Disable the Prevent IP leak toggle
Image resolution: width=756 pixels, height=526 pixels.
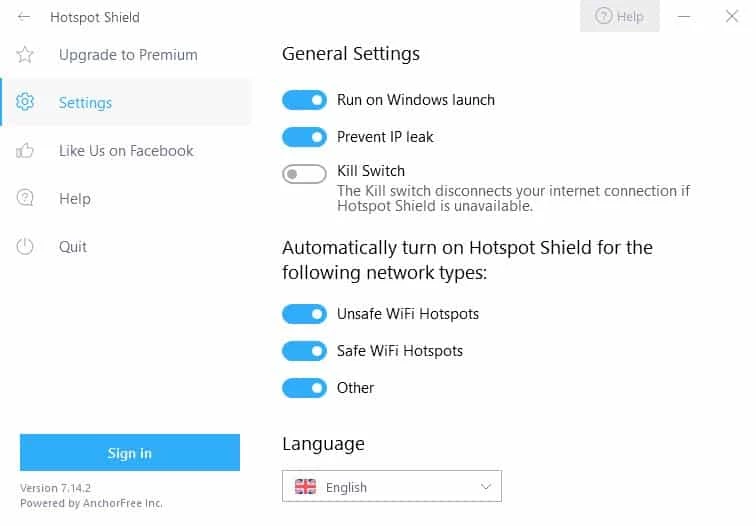coord(304,137)
